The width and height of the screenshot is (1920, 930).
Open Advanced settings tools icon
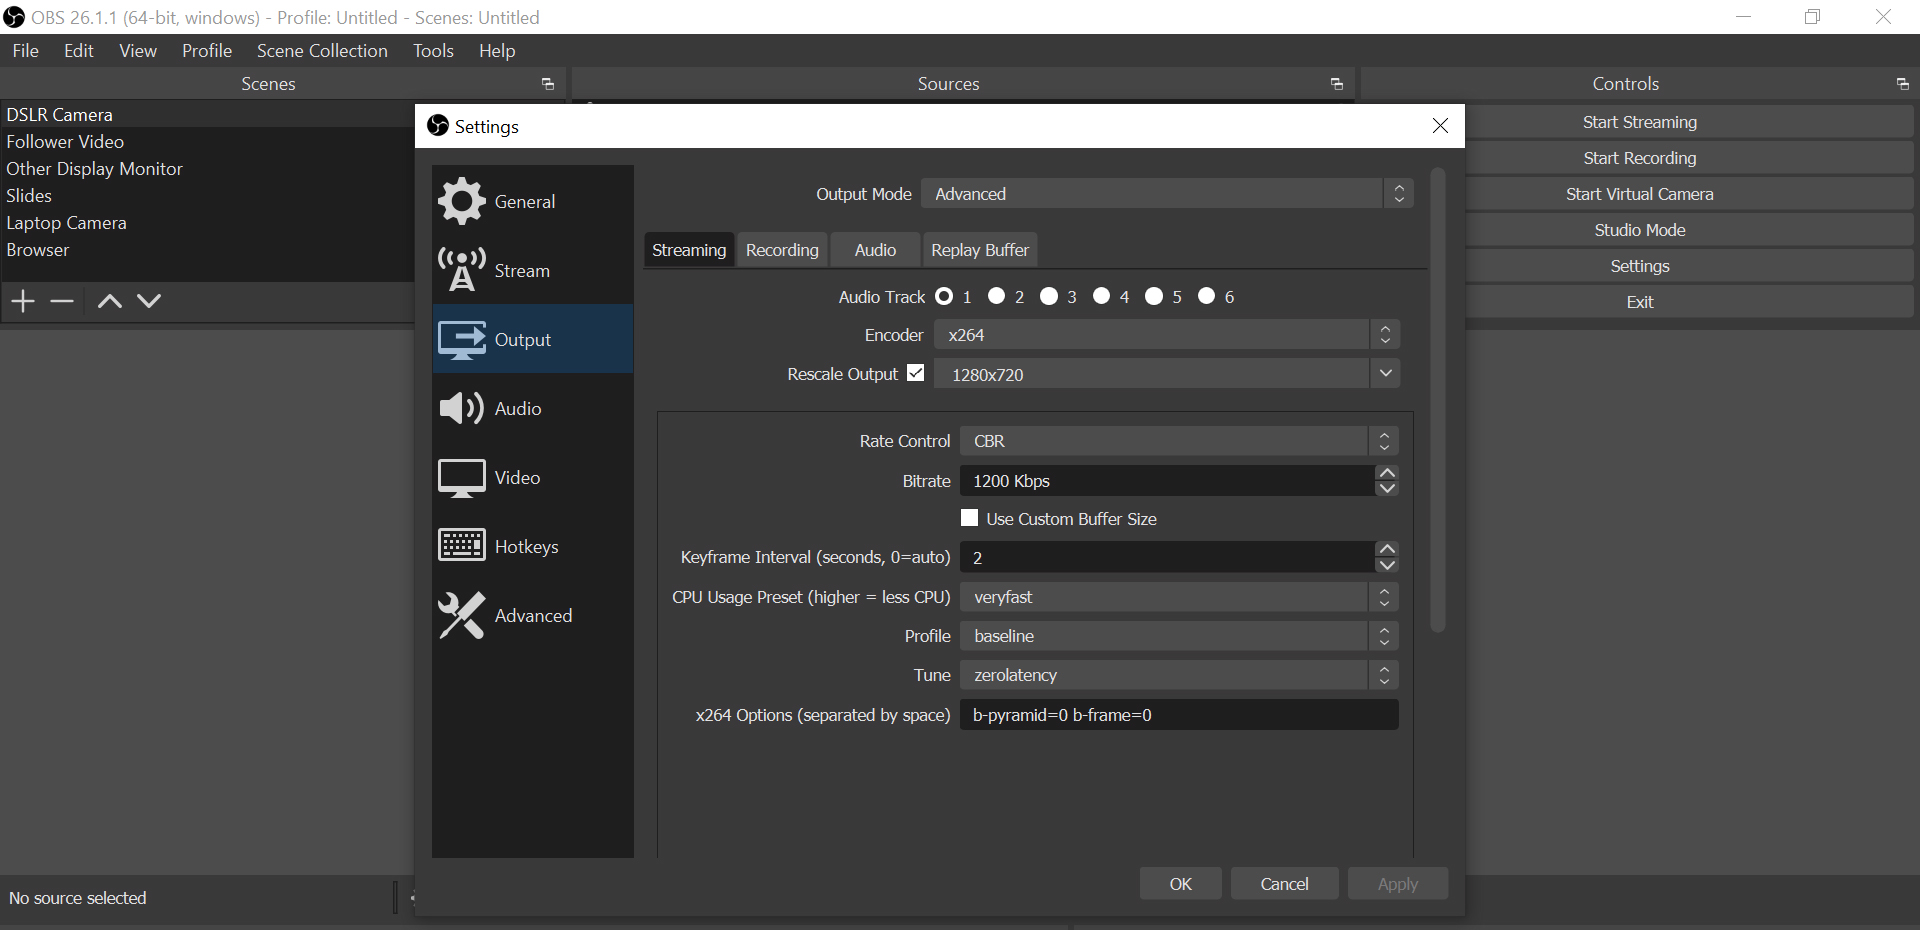coord(461,615)
